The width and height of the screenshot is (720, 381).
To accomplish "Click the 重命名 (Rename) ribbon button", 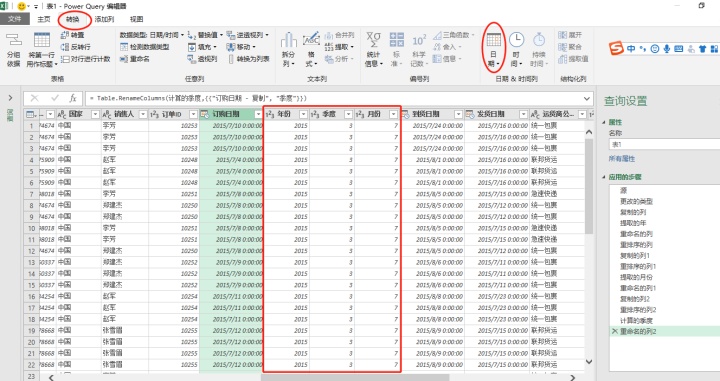I will point(135,59).
